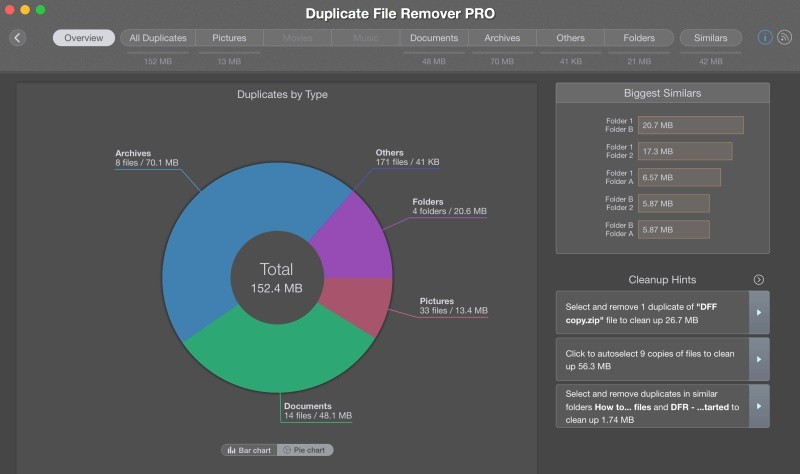Viewport: 800px width, 474px height.
Task: Open the info icon in the toolbar
Action: pos(764,37)
